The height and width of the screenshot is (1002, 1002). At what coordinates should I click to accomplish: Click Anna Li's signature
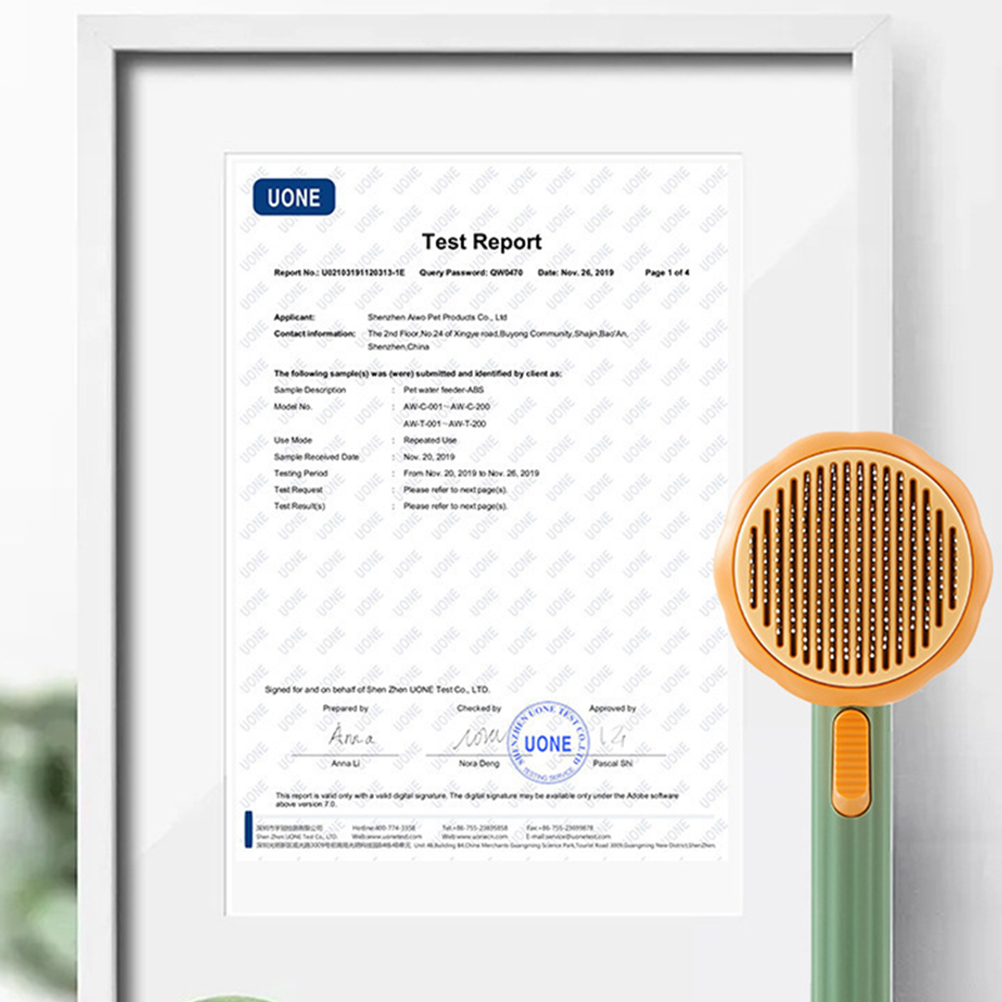350,739
